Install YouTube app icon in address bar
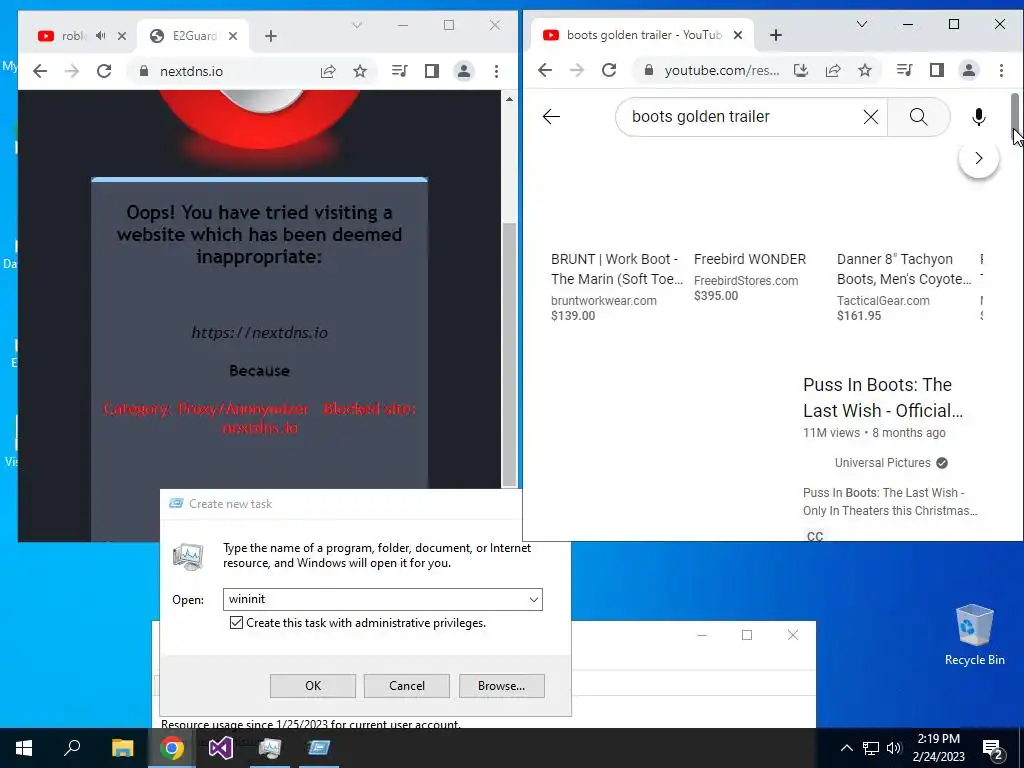This screenshot has width=1024, height=768. (x=801, y=70)
